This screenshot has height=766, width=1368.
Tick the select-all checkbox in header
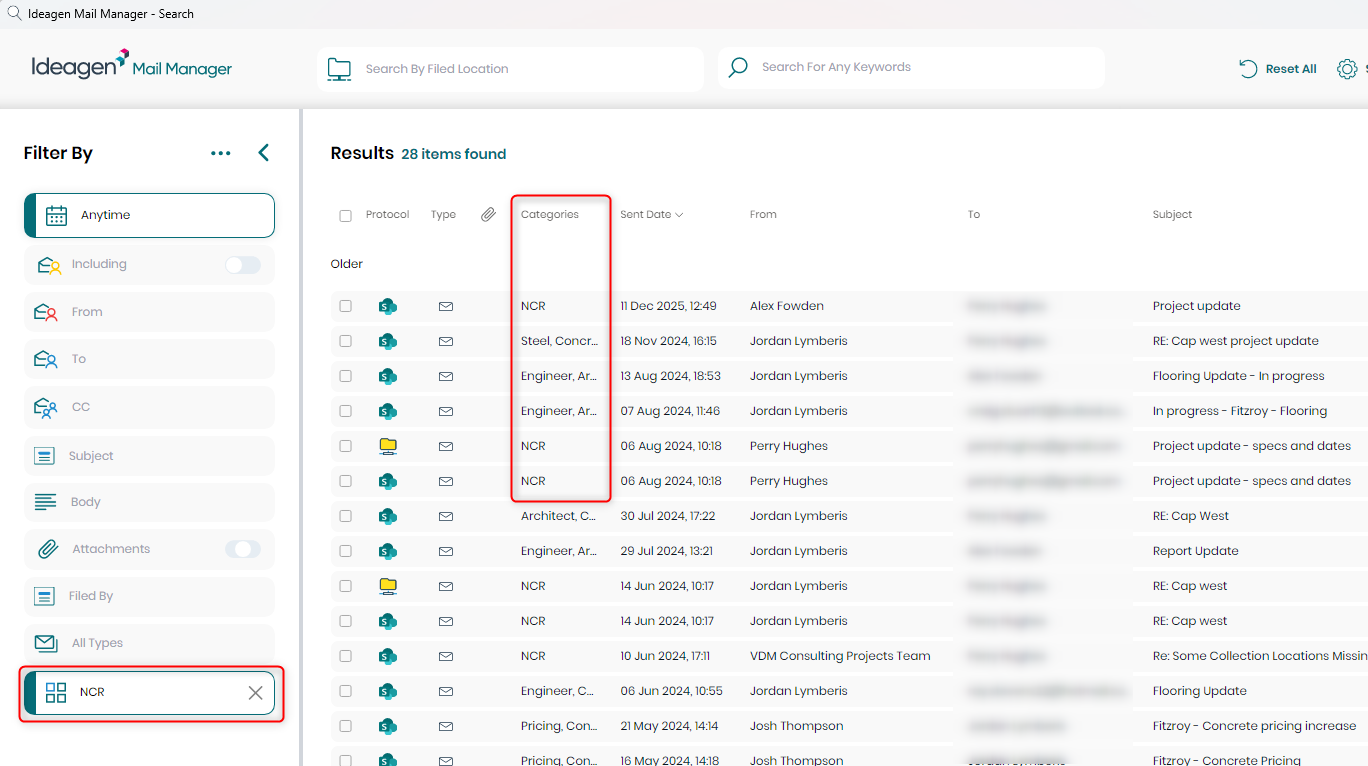coord(345,216)
